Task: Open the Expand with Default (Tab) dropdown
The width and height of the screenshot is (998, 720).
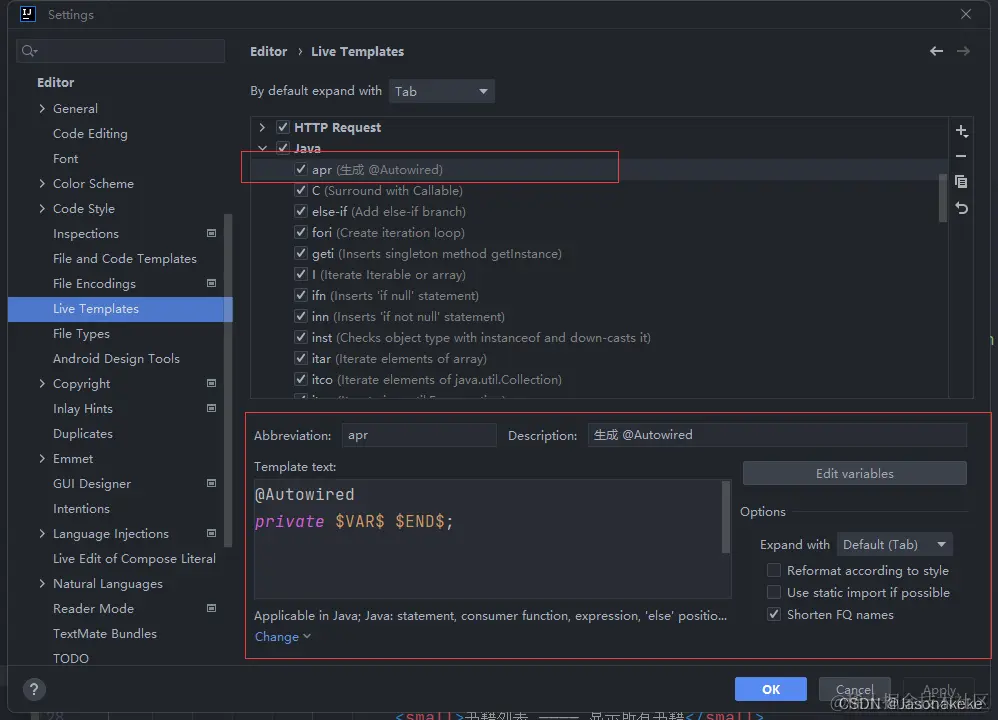Action: pyautogui.click(x=894, y=544)
